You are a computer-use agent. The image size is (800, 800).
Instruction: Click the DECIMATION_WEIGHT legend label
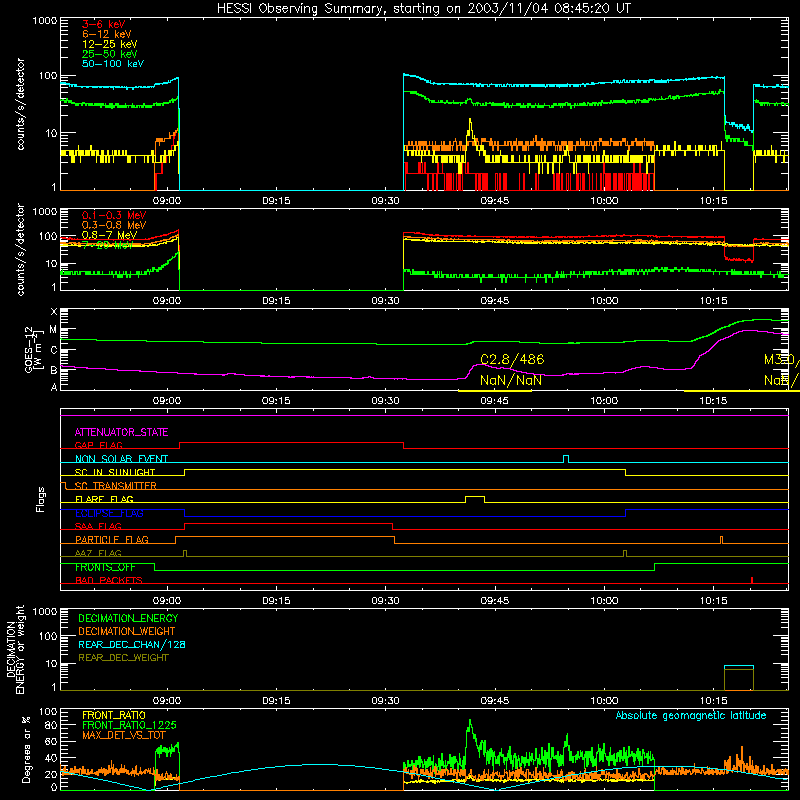[127, 631]
